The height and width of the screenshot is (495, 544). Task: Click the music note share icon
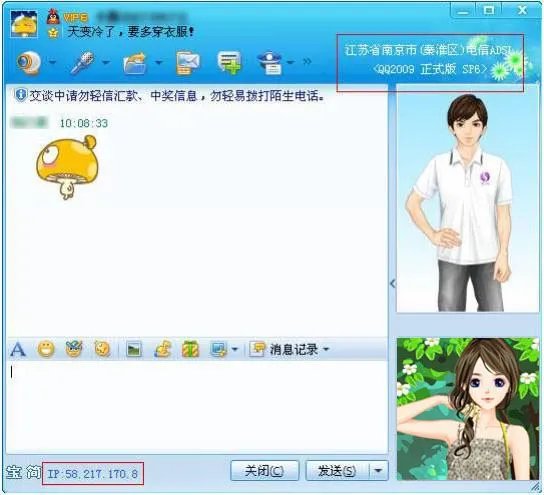click(163, 349)
